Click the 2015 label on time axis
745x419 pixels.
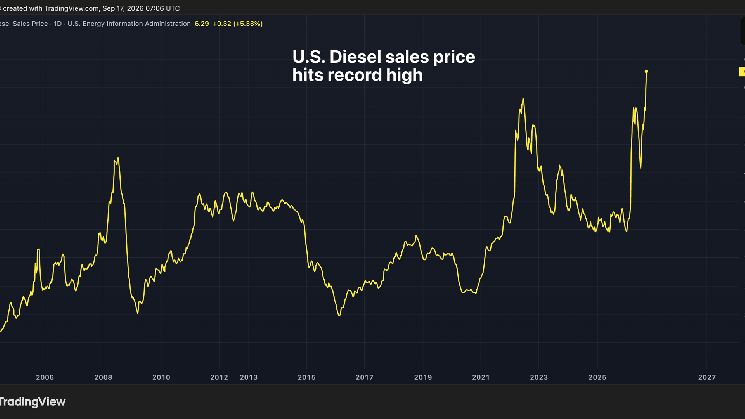click(306, 377)
